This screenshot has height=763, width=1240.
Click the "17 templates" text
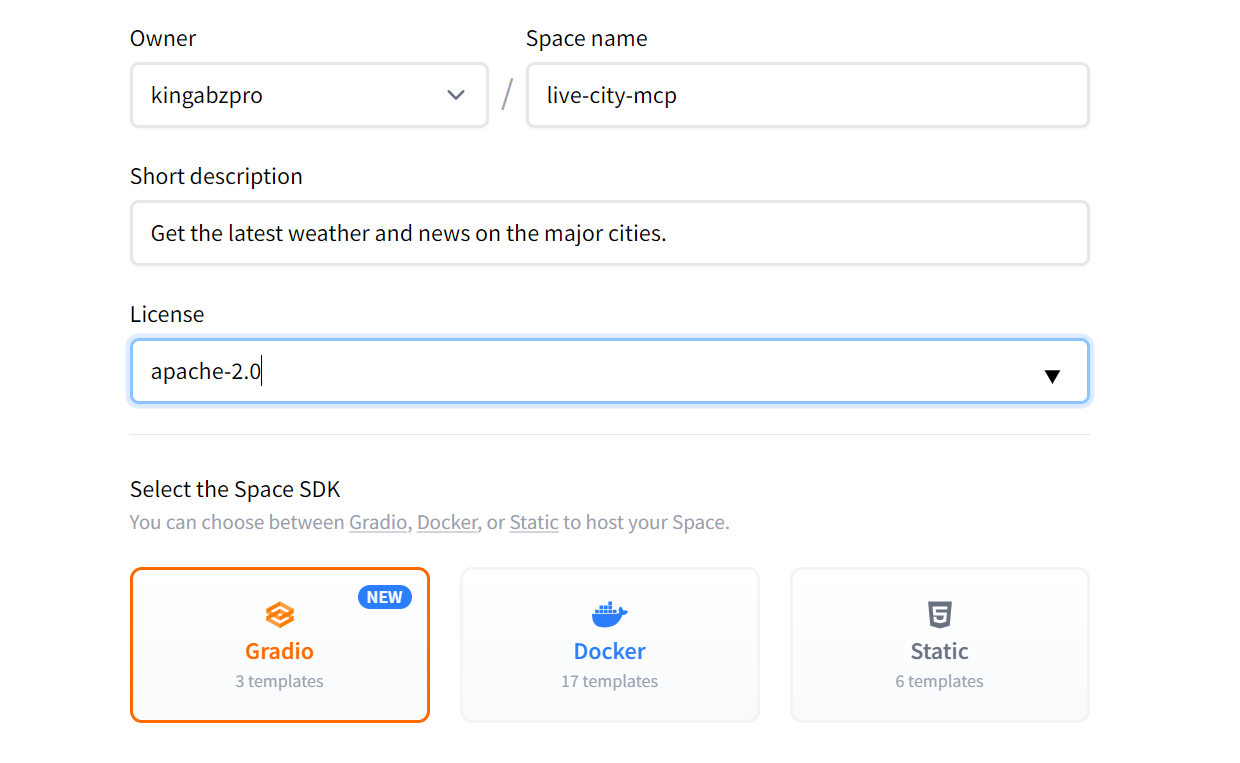(x=609, y=681)
